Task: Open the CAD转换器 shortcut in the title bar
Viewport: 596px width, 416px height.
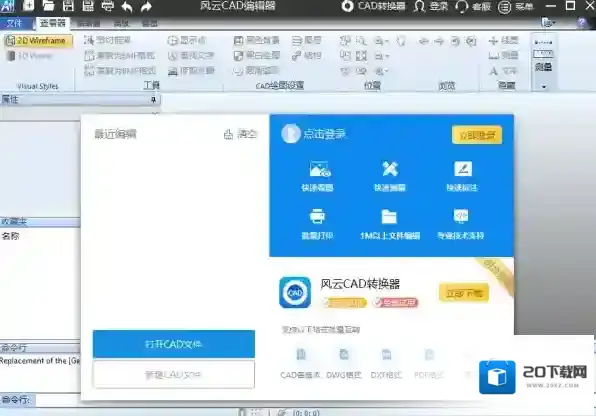Action: tap(373, 6)
